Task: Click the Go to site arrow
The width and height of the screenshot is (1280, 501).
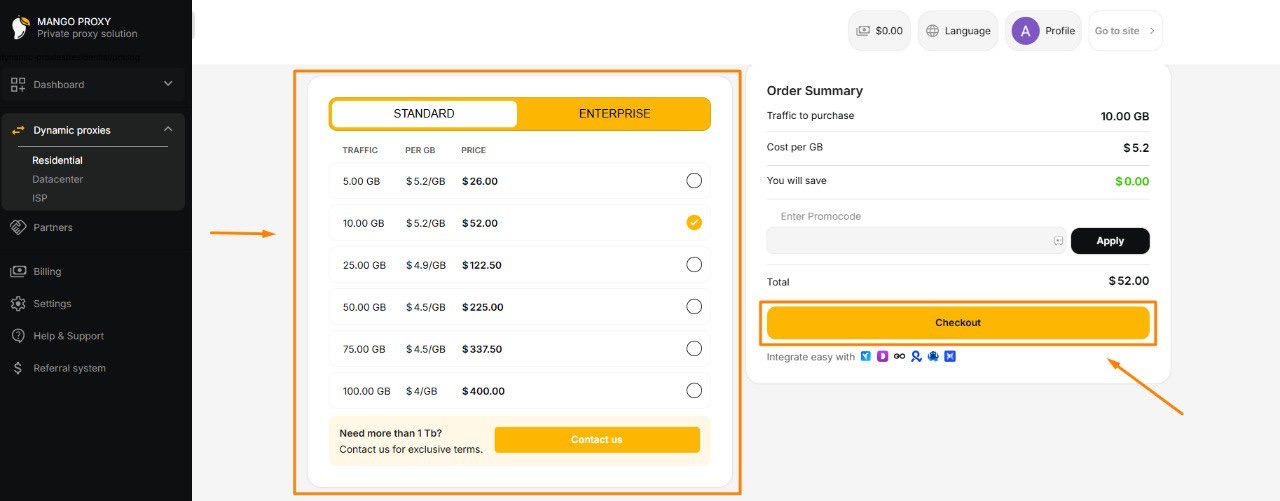Action: tap(1152, 31)
